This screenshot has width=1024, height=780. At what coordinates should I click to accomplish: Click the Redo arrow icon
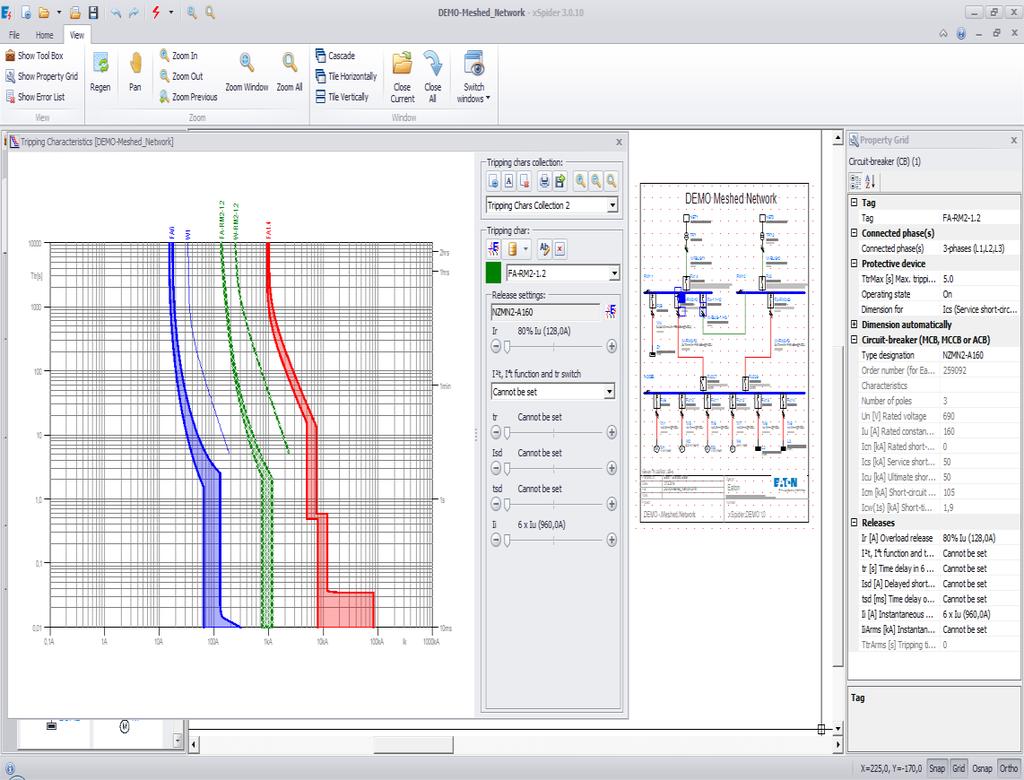click(134, 12)
